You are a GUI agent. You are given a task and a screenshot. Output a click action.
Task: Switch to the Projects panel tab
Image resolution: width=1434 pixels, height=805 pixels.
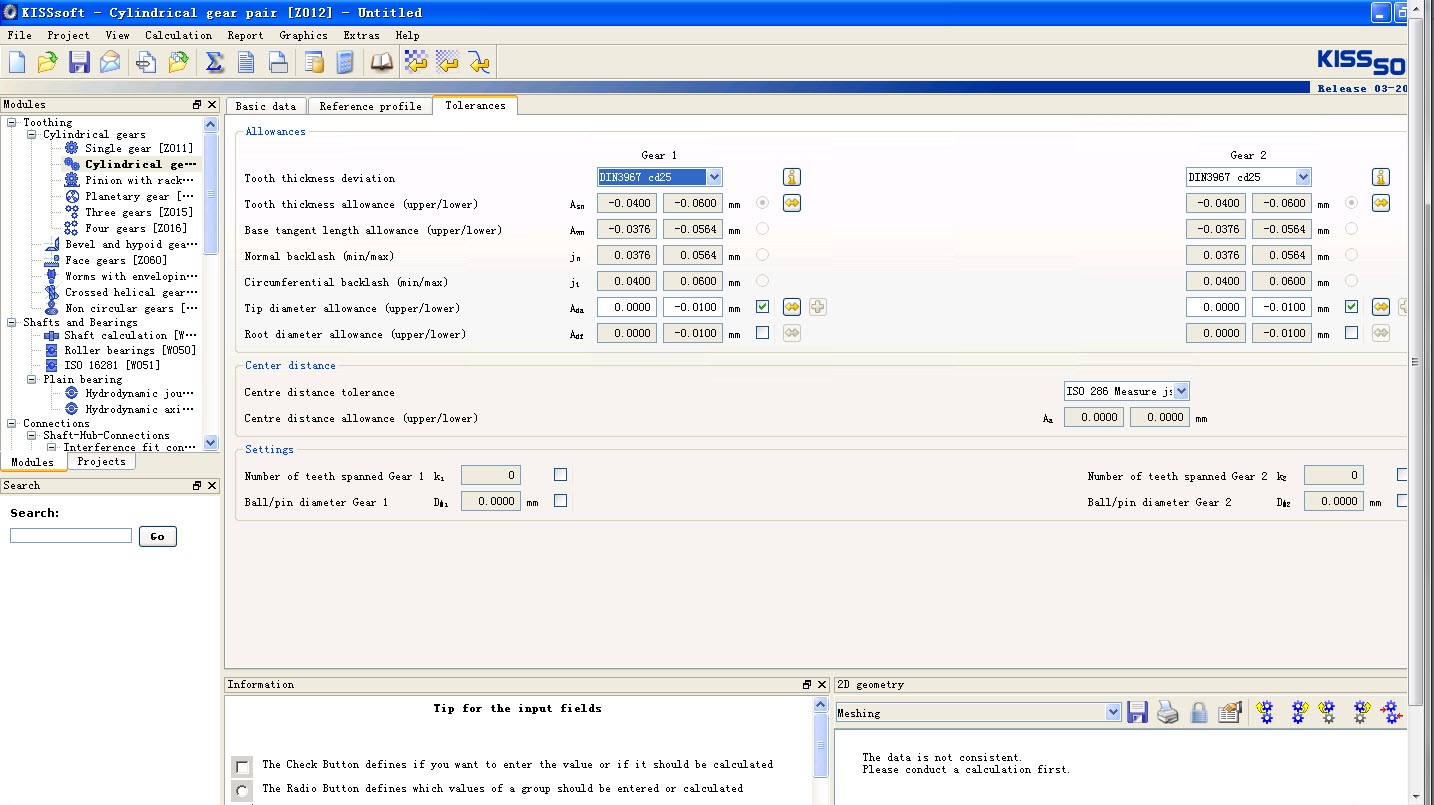(101, 461)
